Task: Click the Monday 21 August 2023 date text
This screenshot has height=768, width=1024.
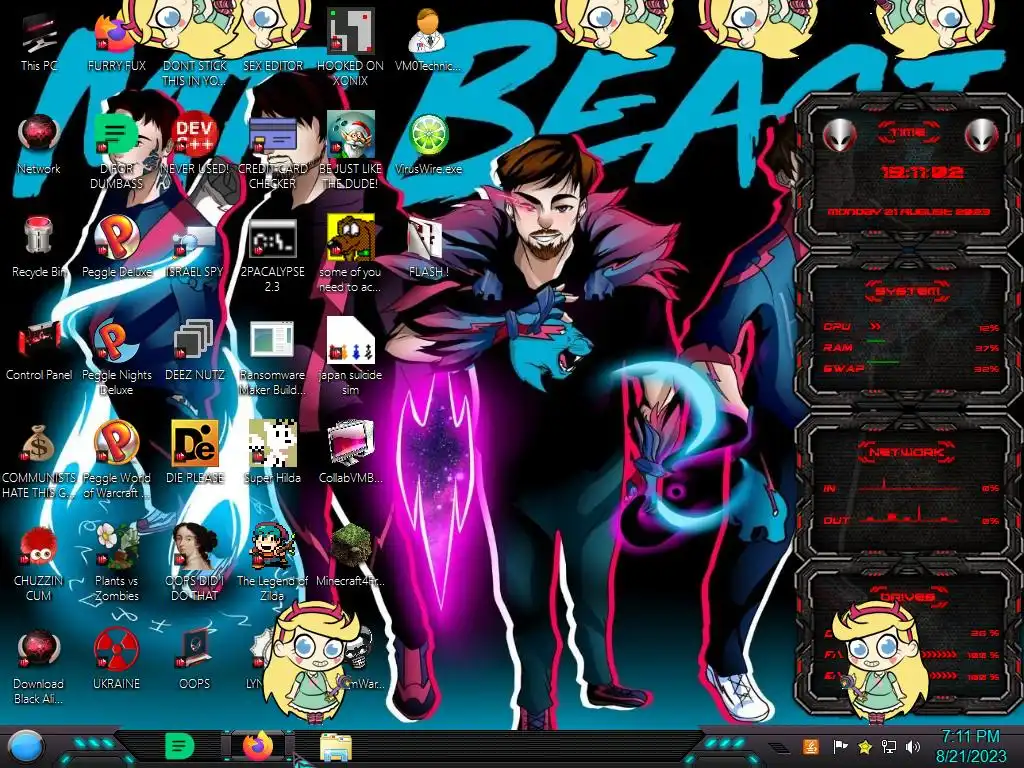Action: tap(908, 212)
